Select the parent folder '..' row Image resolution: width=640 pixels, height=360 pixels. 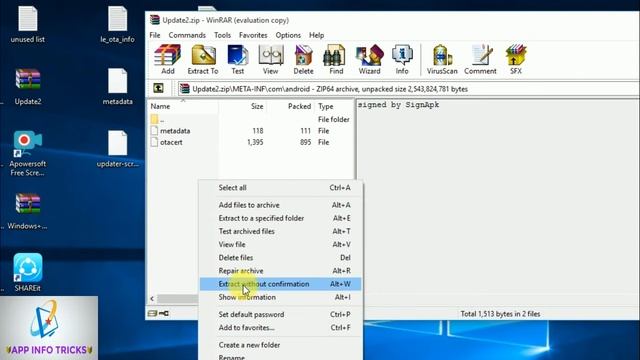click(x=251, y=119)
